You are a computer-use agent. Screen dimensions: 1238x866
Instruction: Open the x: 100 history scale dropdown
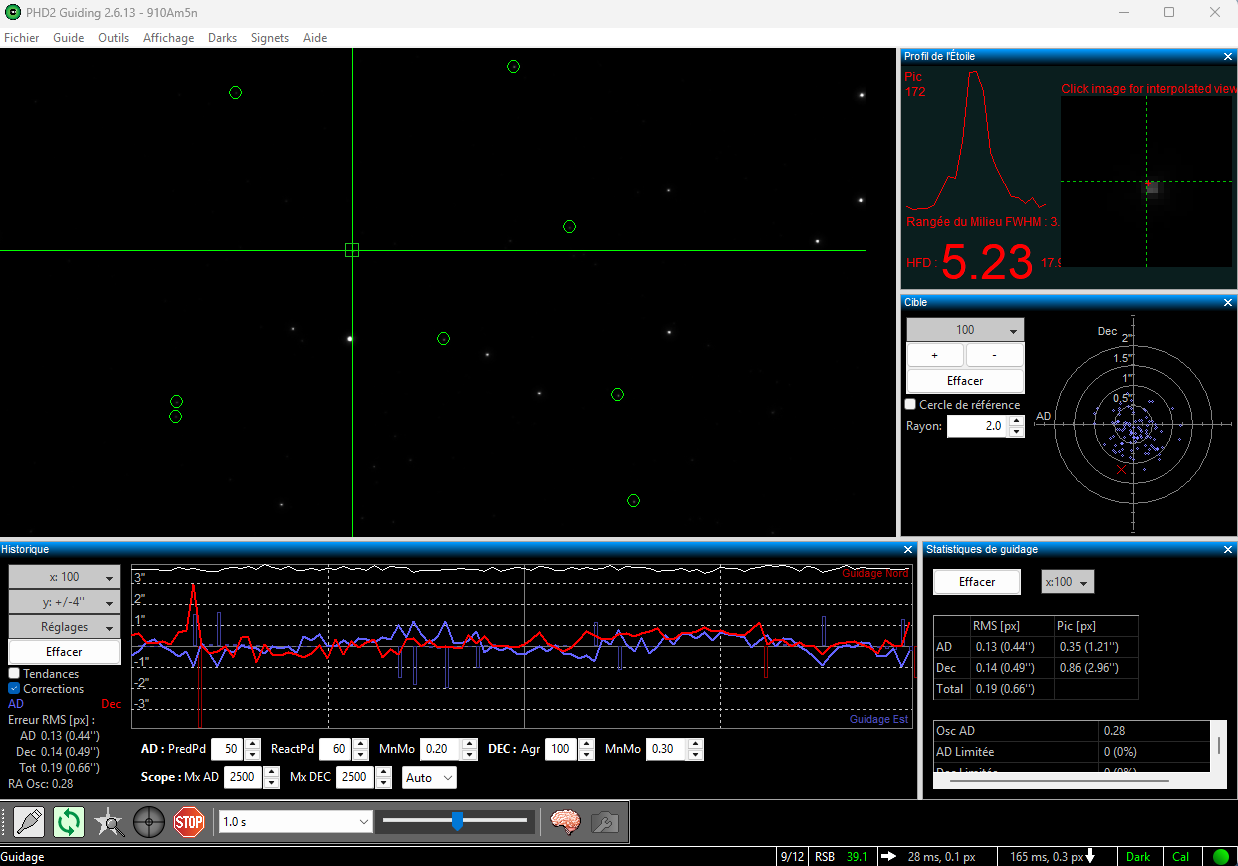coord(64,577)
